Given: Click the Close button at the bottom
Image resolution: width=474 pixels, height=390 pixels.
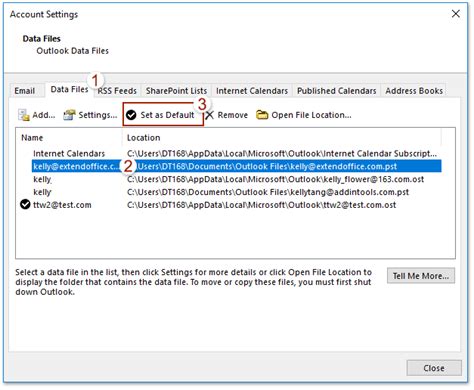Looking at the screenshot, I should 434,368.
